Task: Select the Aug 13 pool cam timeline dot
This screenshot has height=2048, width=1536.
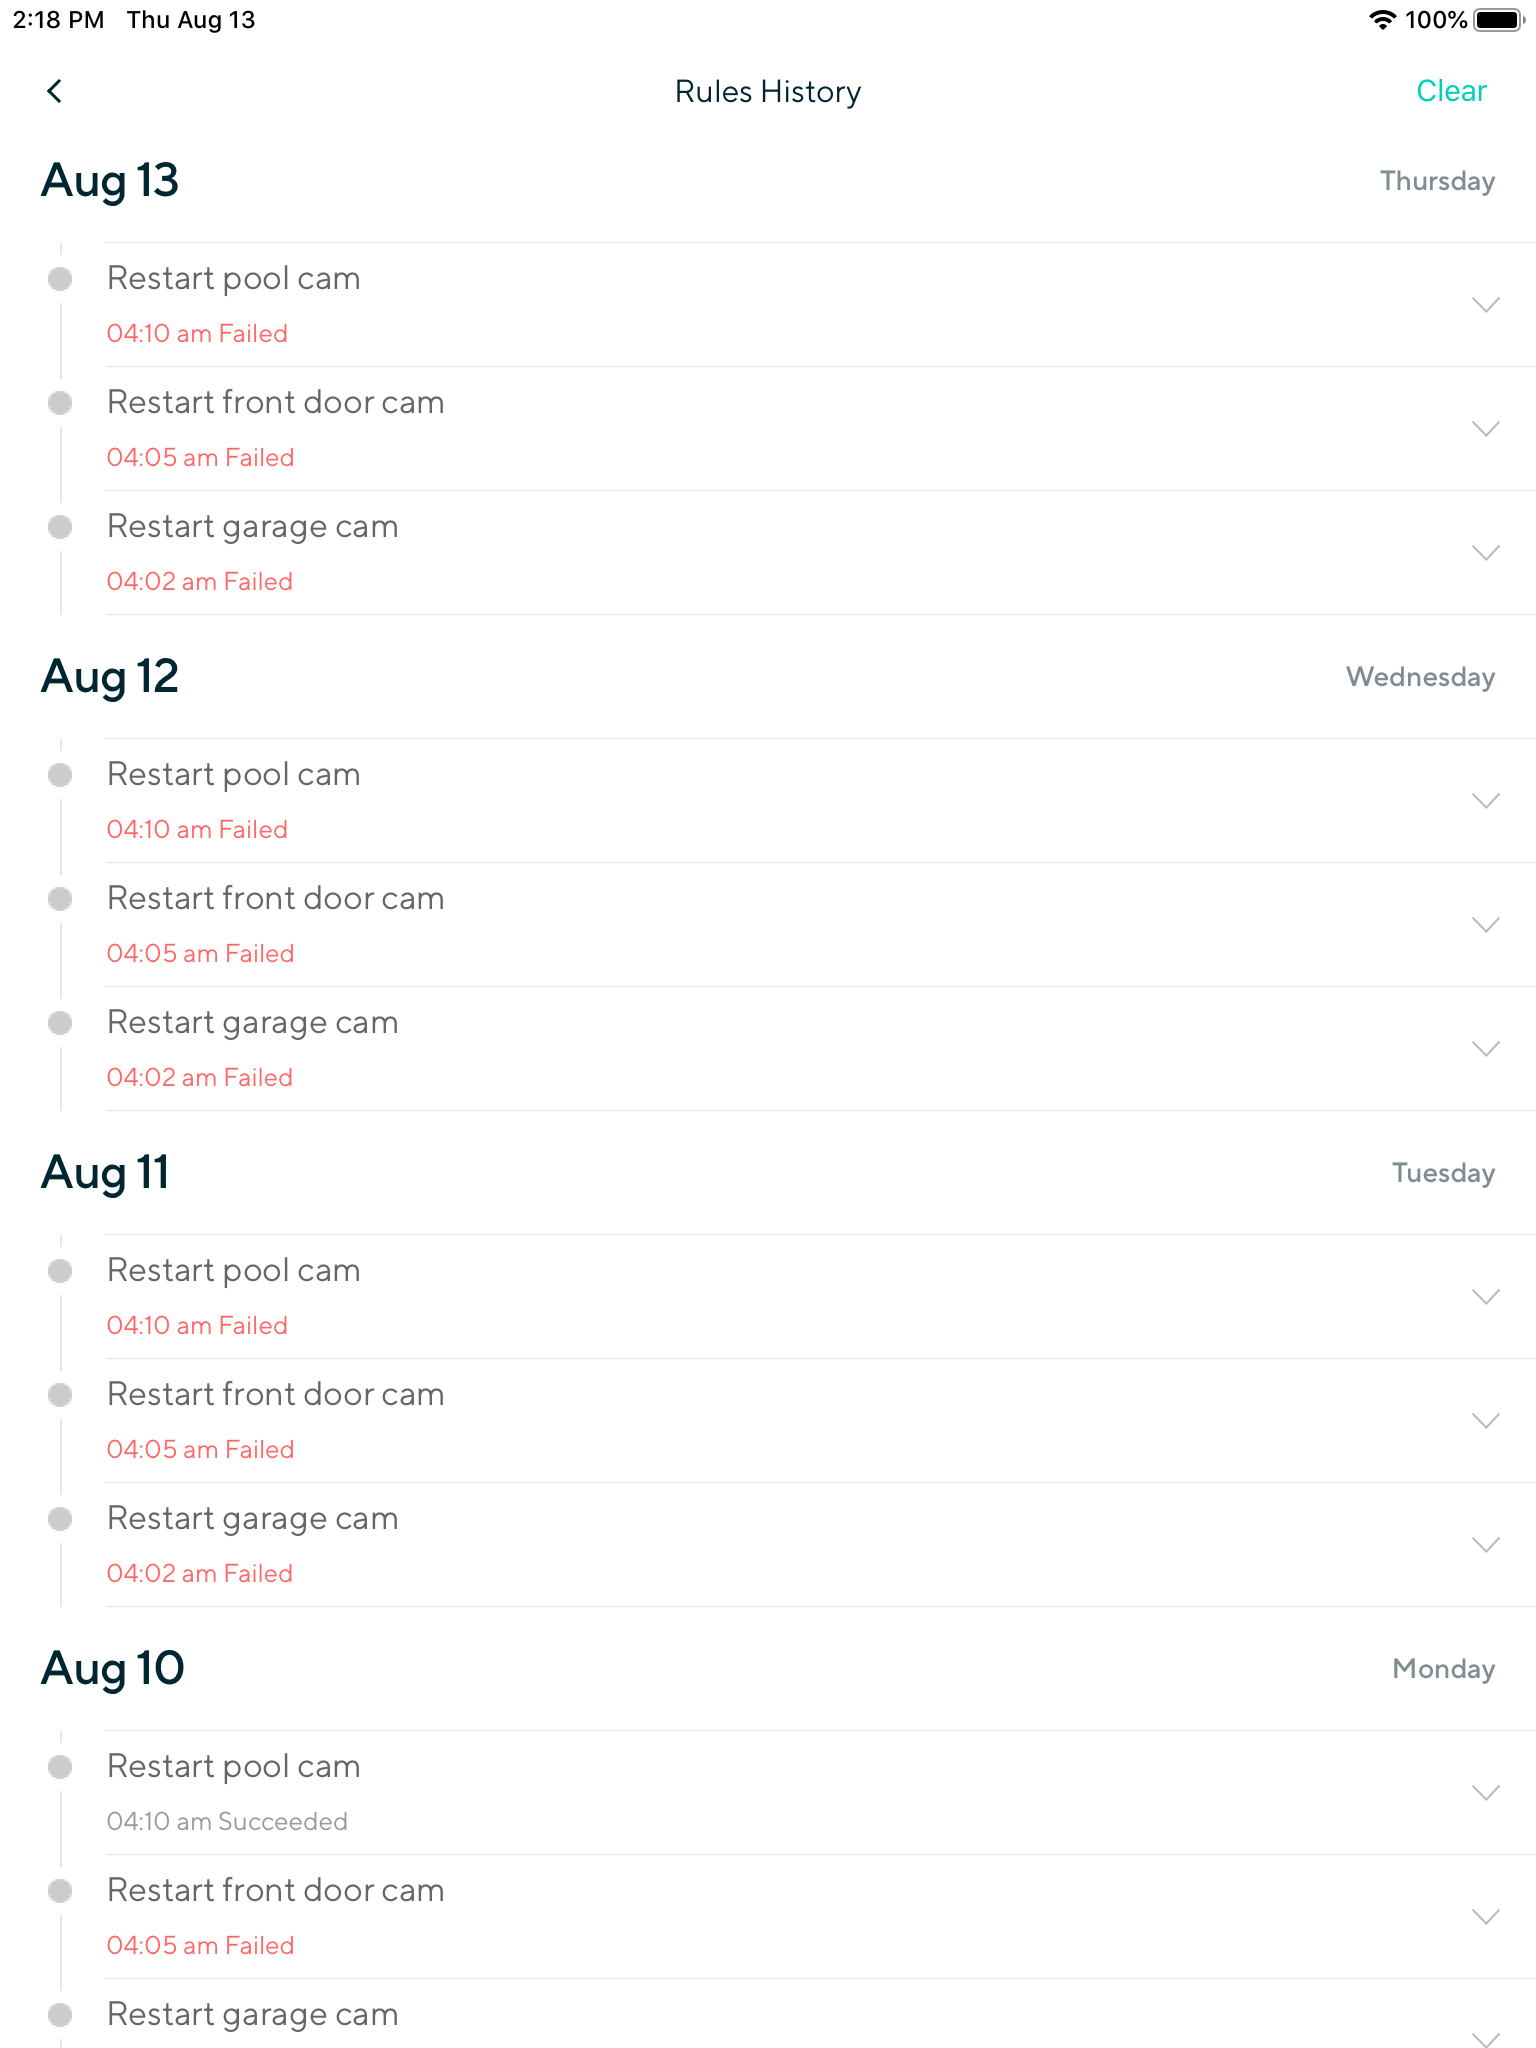Action: (x=60, y=278)
